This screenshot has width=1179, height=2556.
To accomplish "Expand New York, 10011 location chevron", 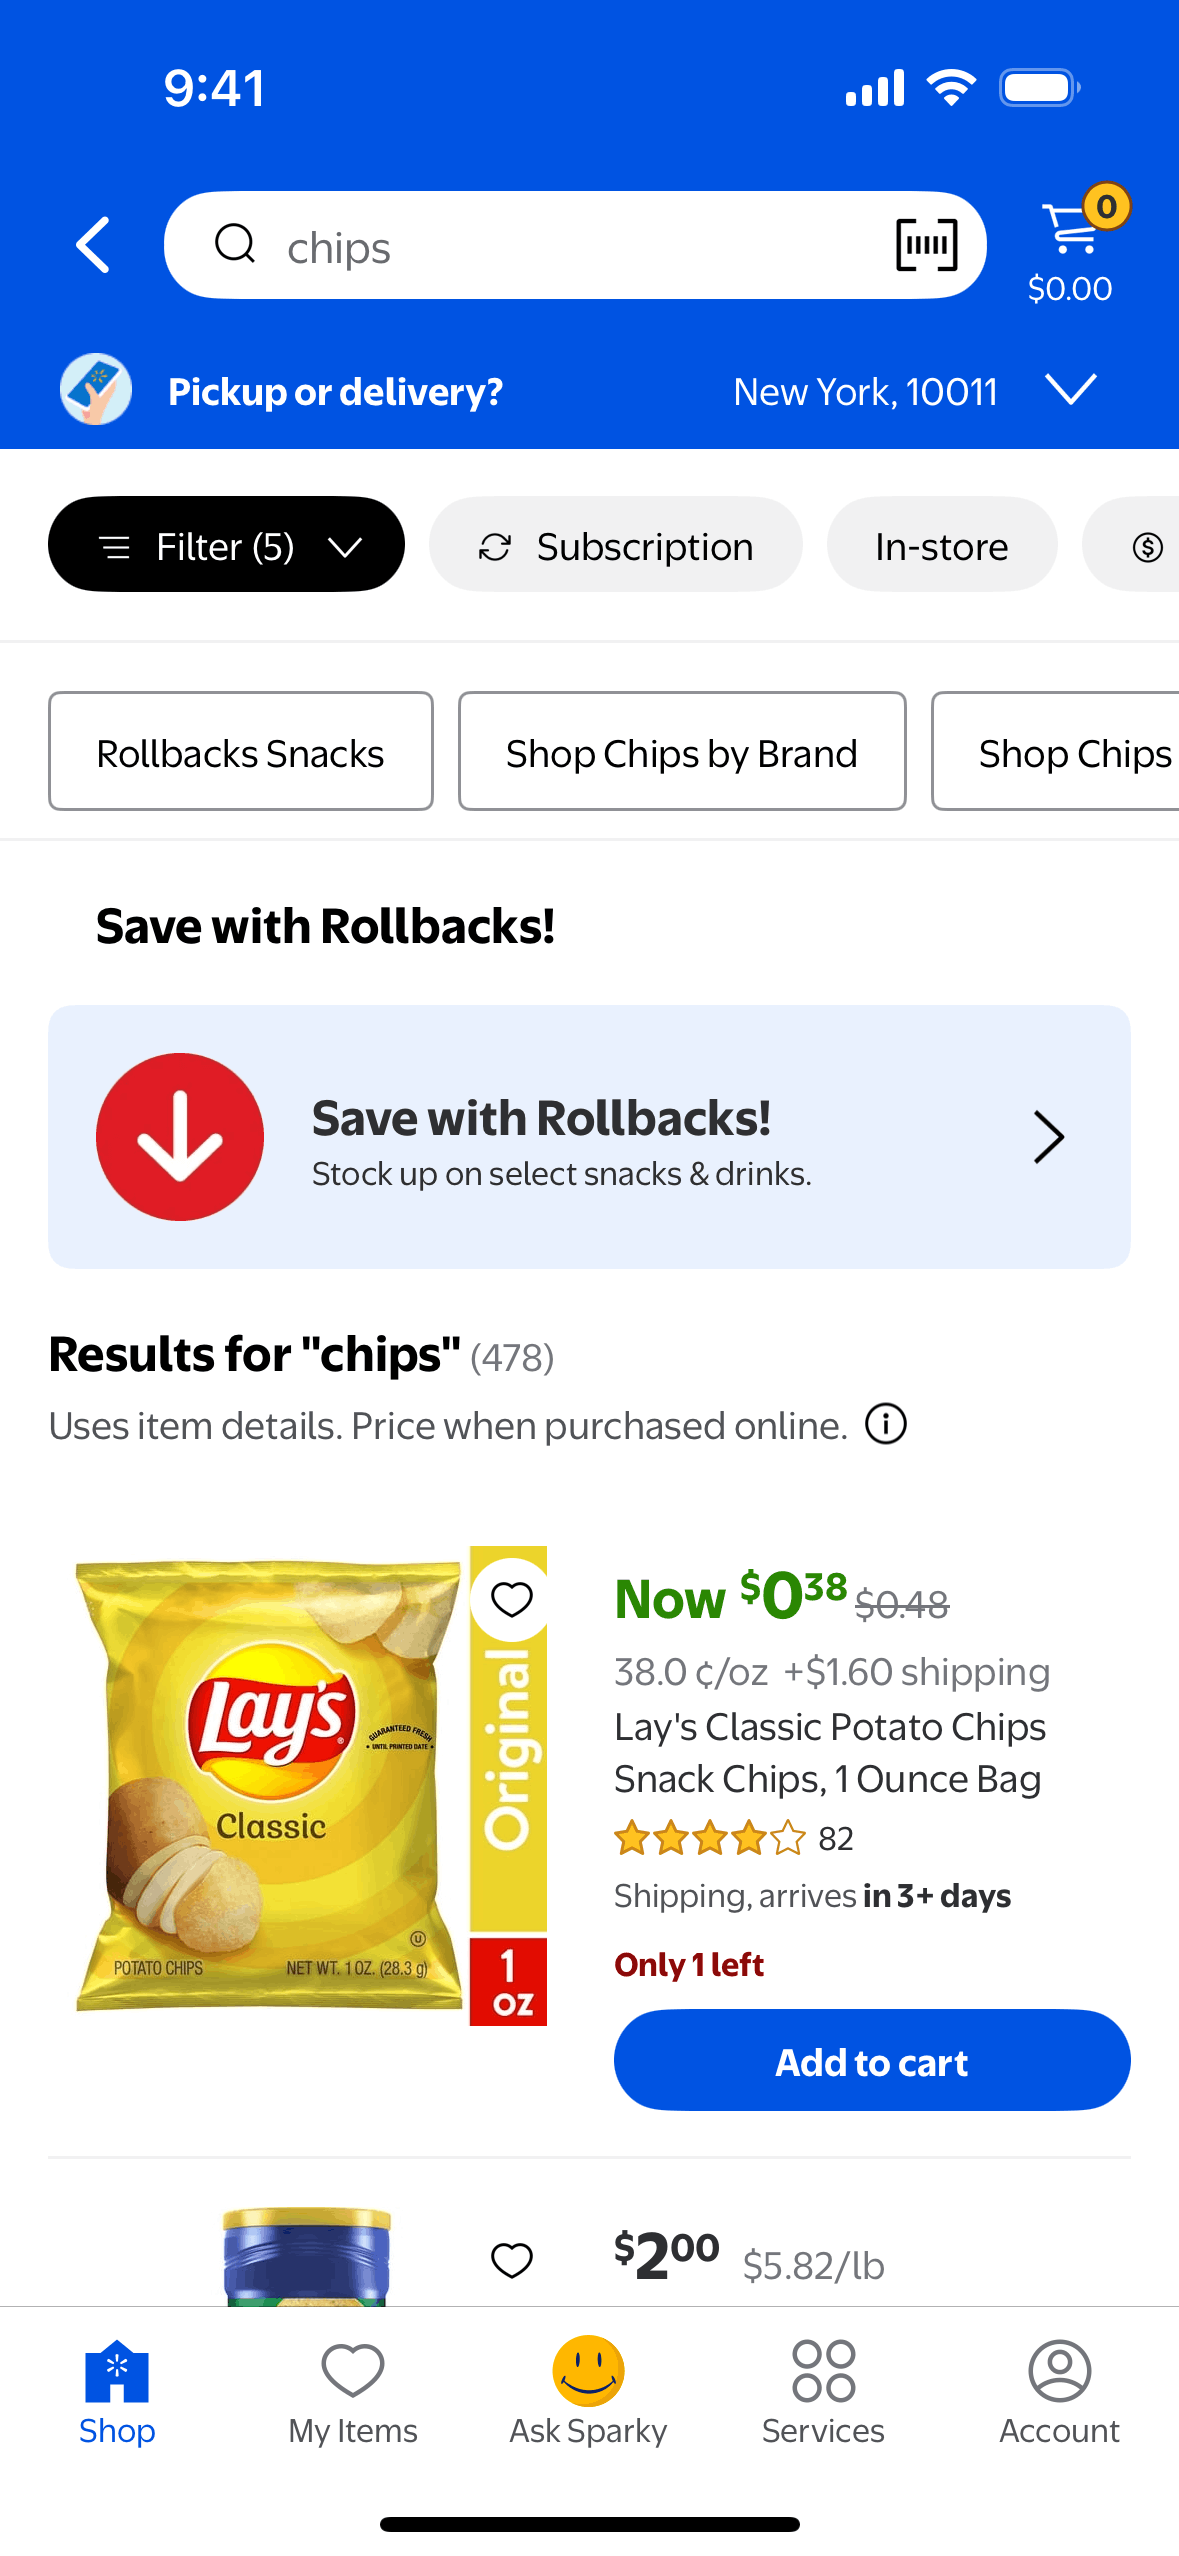I will (1071, 389).
